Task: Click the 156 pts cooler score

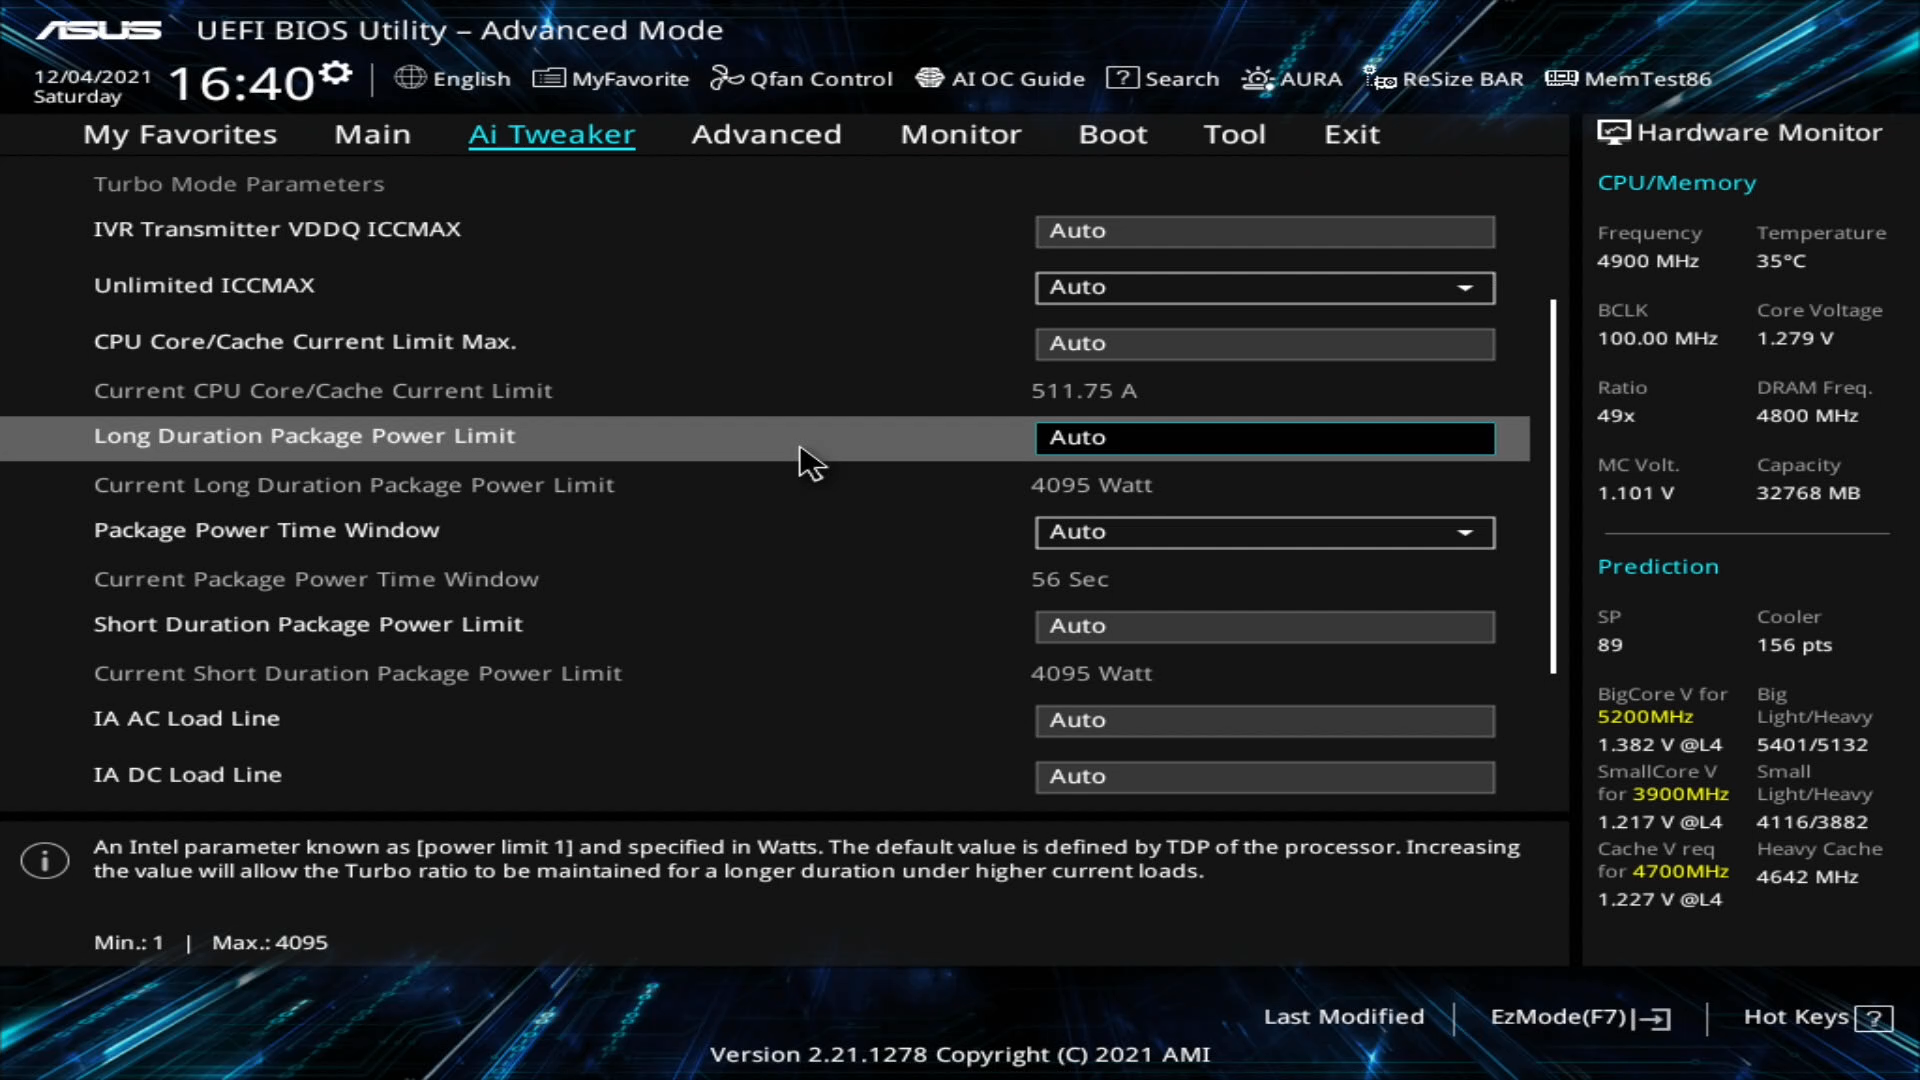Action: point(1794,646)
